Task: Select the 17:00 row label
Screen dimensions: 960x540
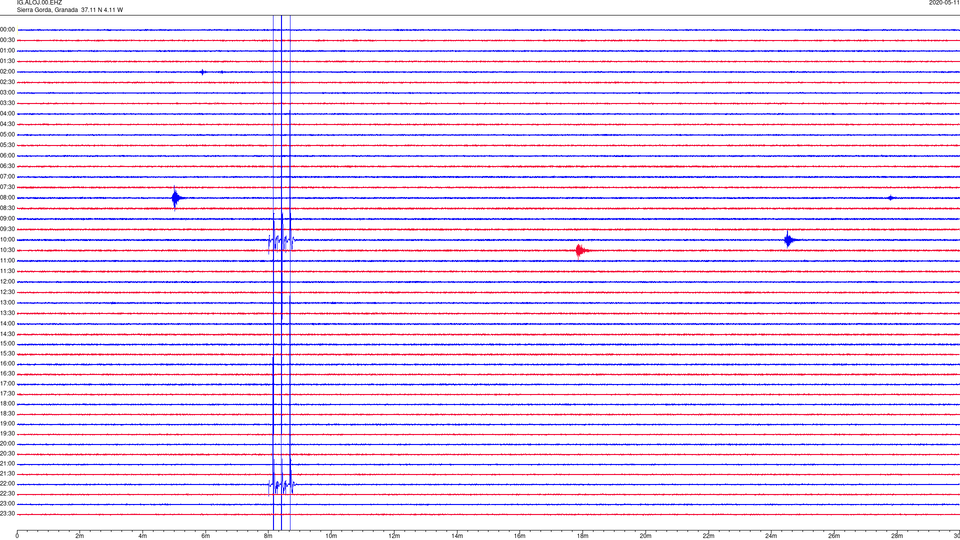Action: 8,383
